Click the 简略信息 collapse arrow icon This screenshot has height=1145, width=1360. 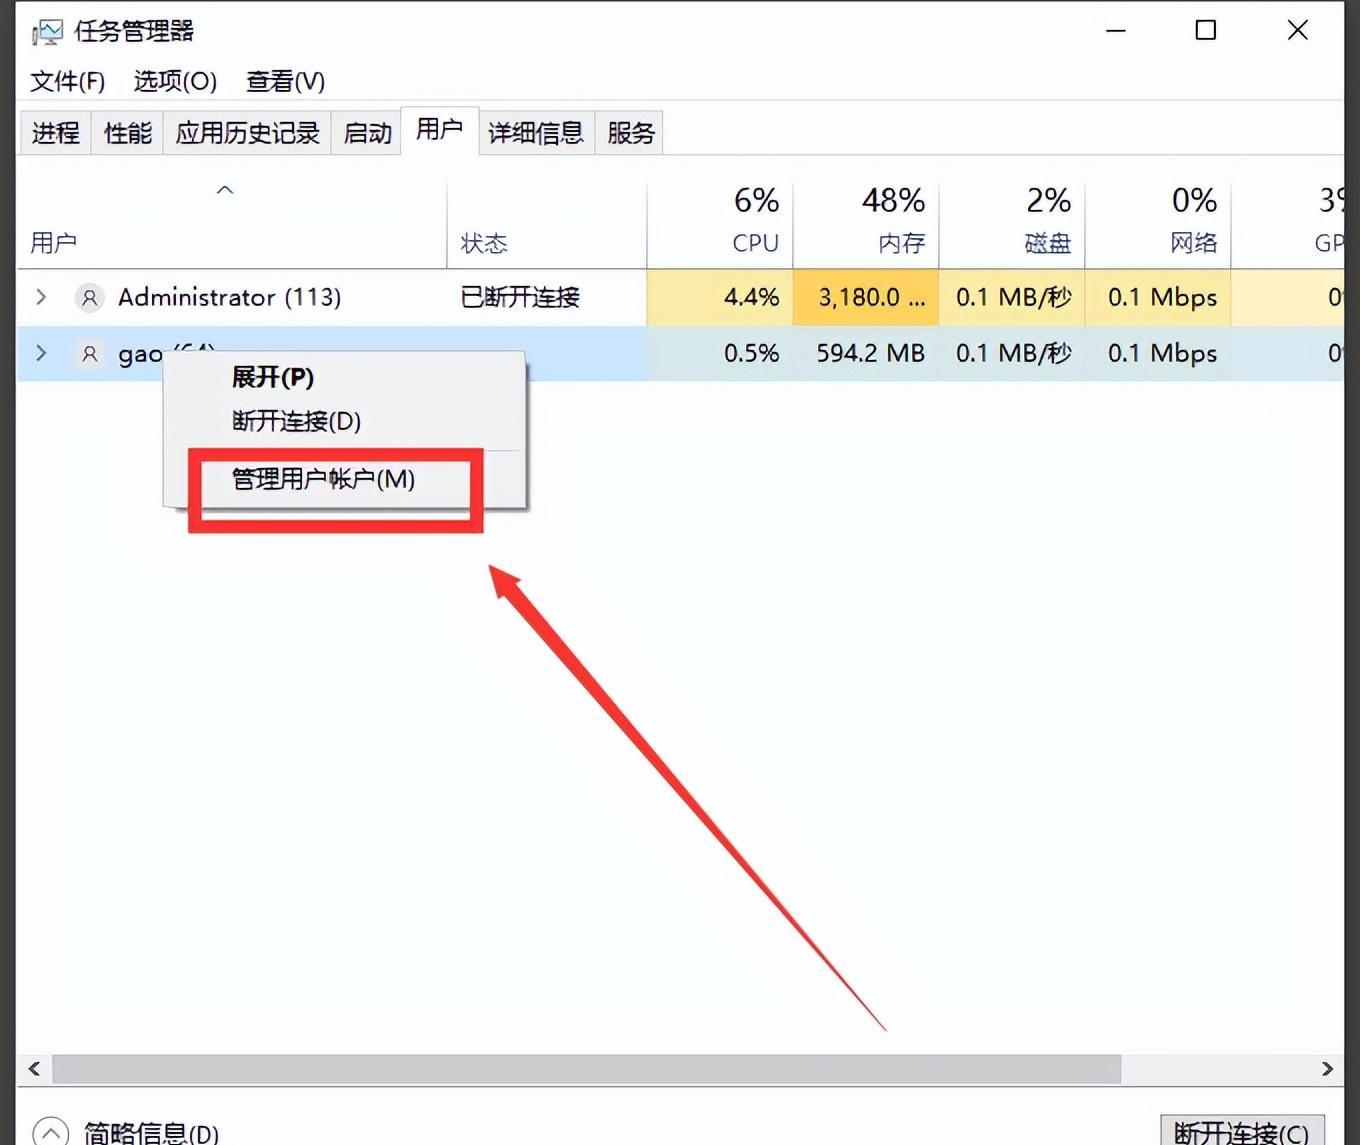(51, 1132)
